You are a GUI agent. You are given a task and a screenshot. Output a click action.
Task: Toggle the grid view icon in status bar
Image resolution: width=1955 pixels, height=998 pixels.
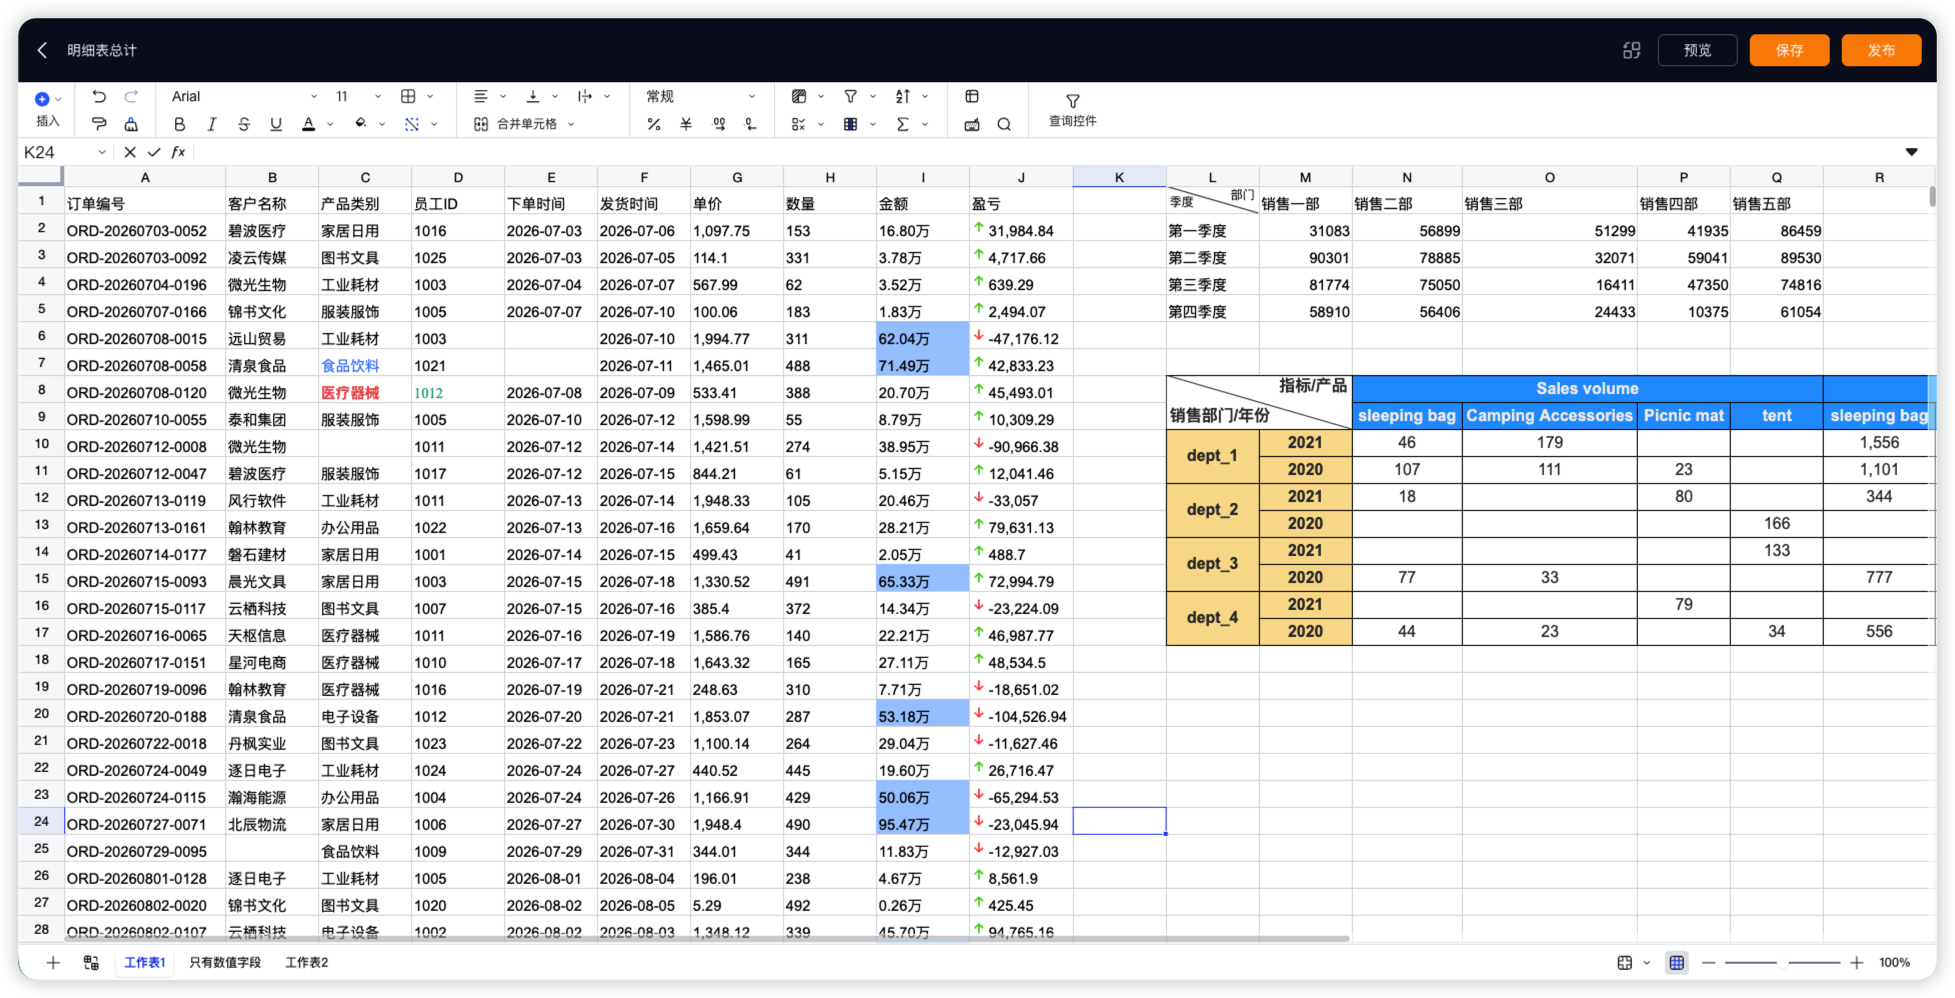point(1676,962)
